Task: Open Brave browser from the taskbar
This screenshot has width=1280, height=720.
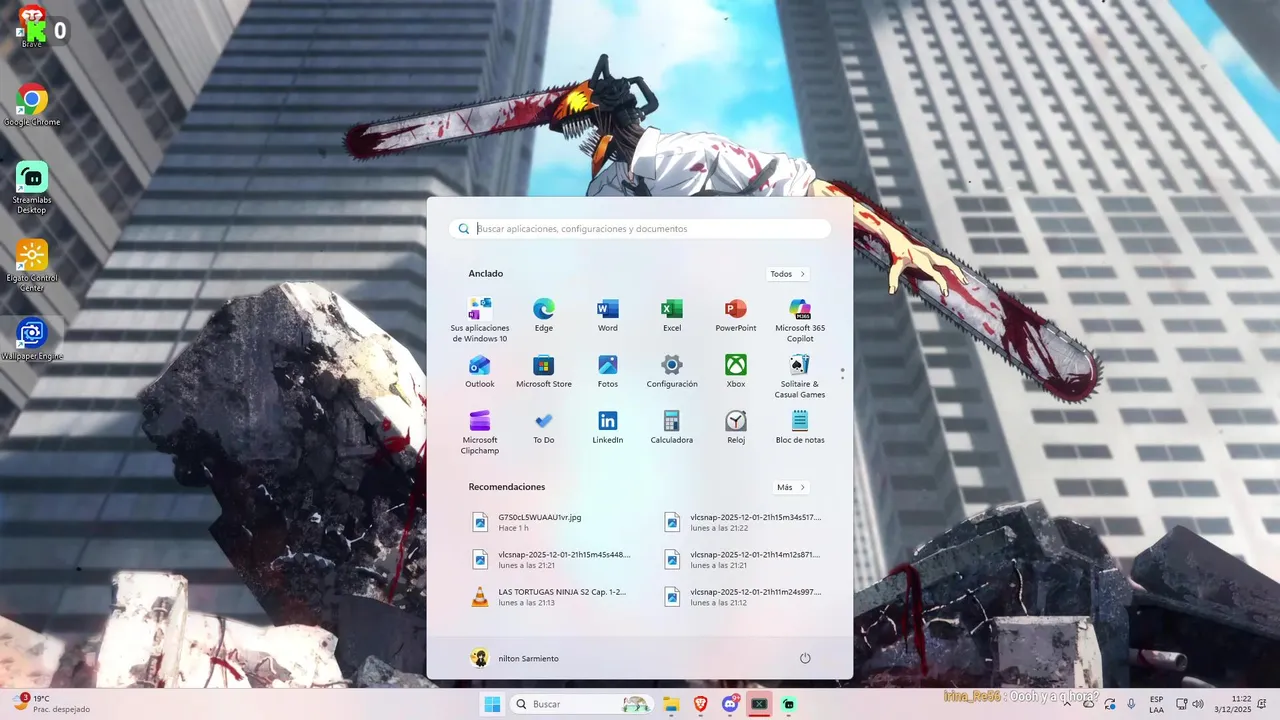Action: click(700, 704)
